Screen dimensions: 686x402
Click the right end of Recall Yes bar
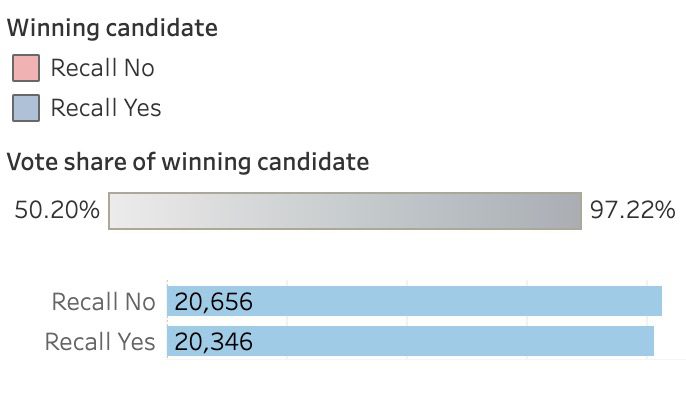650,341
